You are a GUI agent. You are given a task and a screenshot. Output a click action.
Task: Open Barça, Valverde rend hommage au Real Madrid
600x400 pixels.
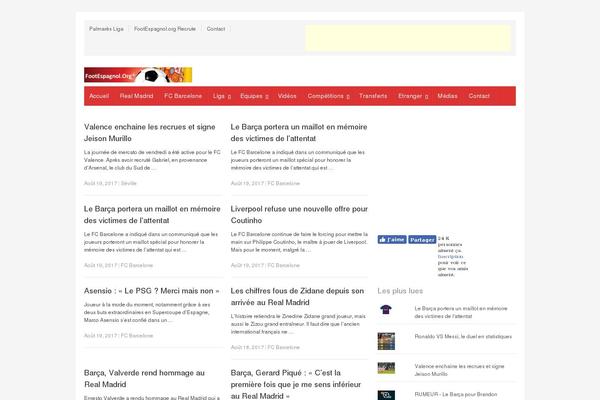click(x=144, y=379)
